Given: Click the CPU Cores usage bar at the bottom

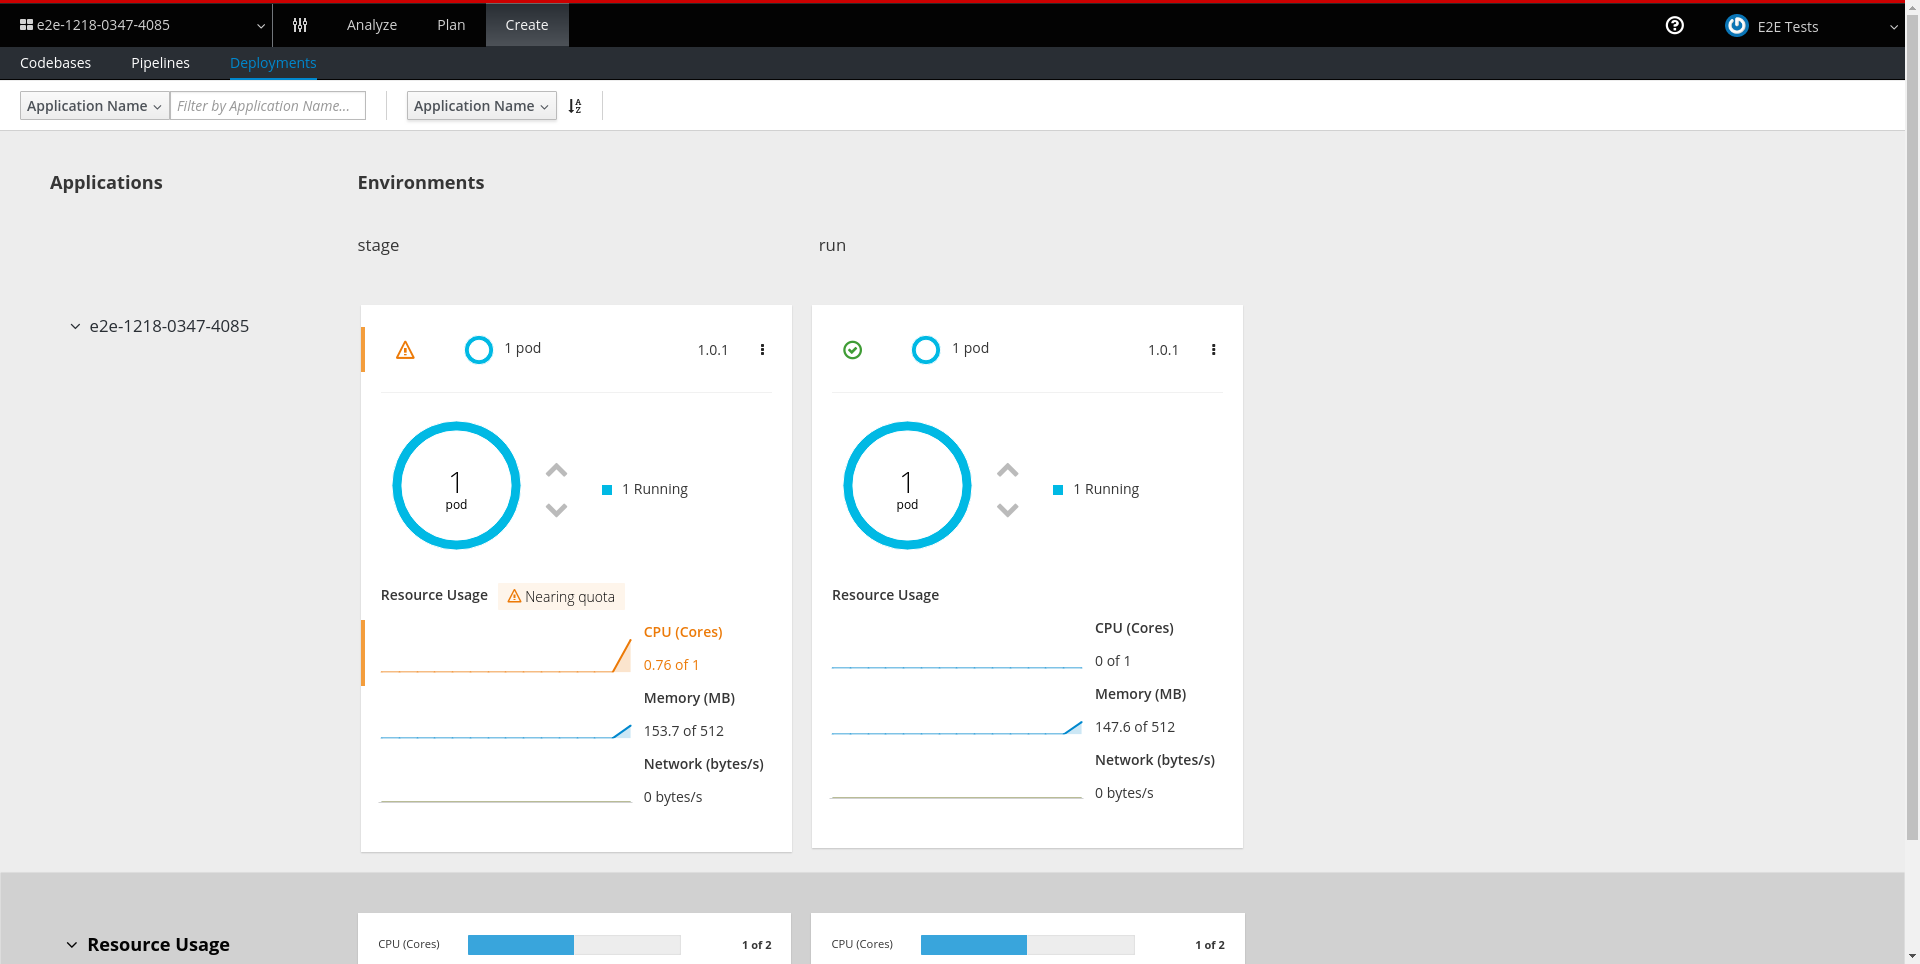Looking at the screenshot, I should tap(574, 944).
